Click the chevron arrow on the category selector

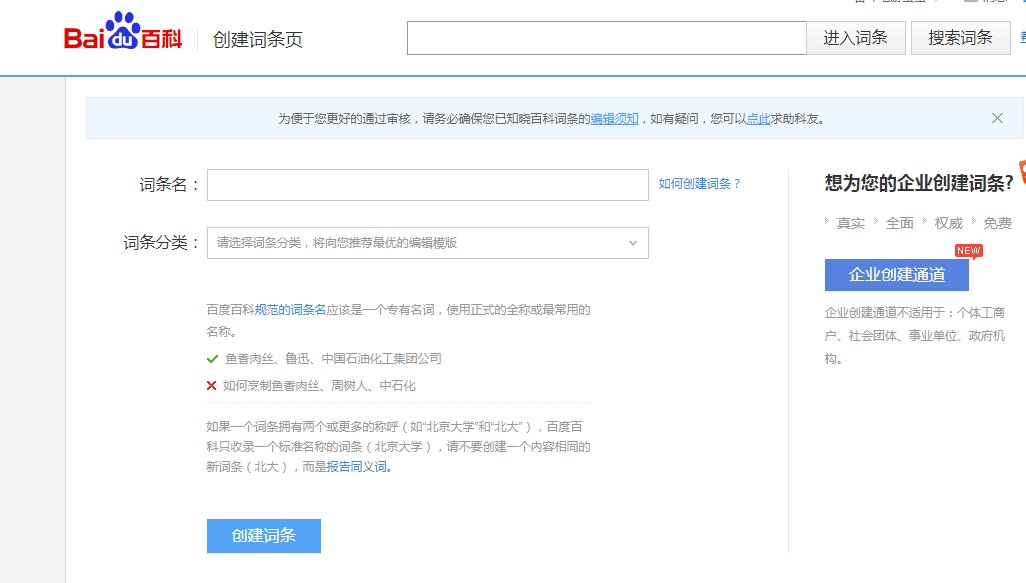coord(632,242)
